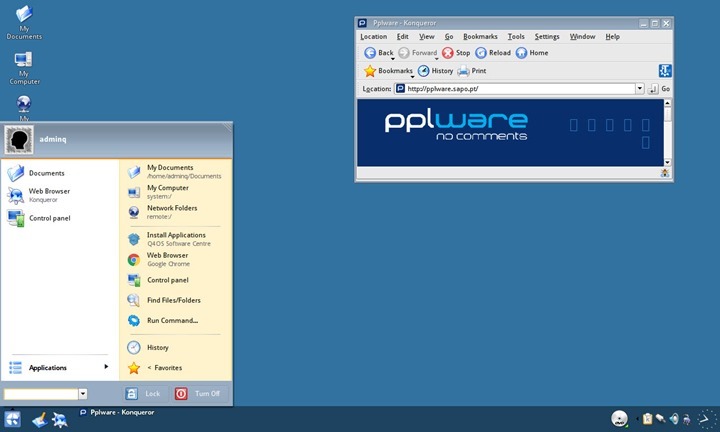Open My Computer system:/ entry
The height and width of the screenshot is (432, 720).
pos(175,191)
